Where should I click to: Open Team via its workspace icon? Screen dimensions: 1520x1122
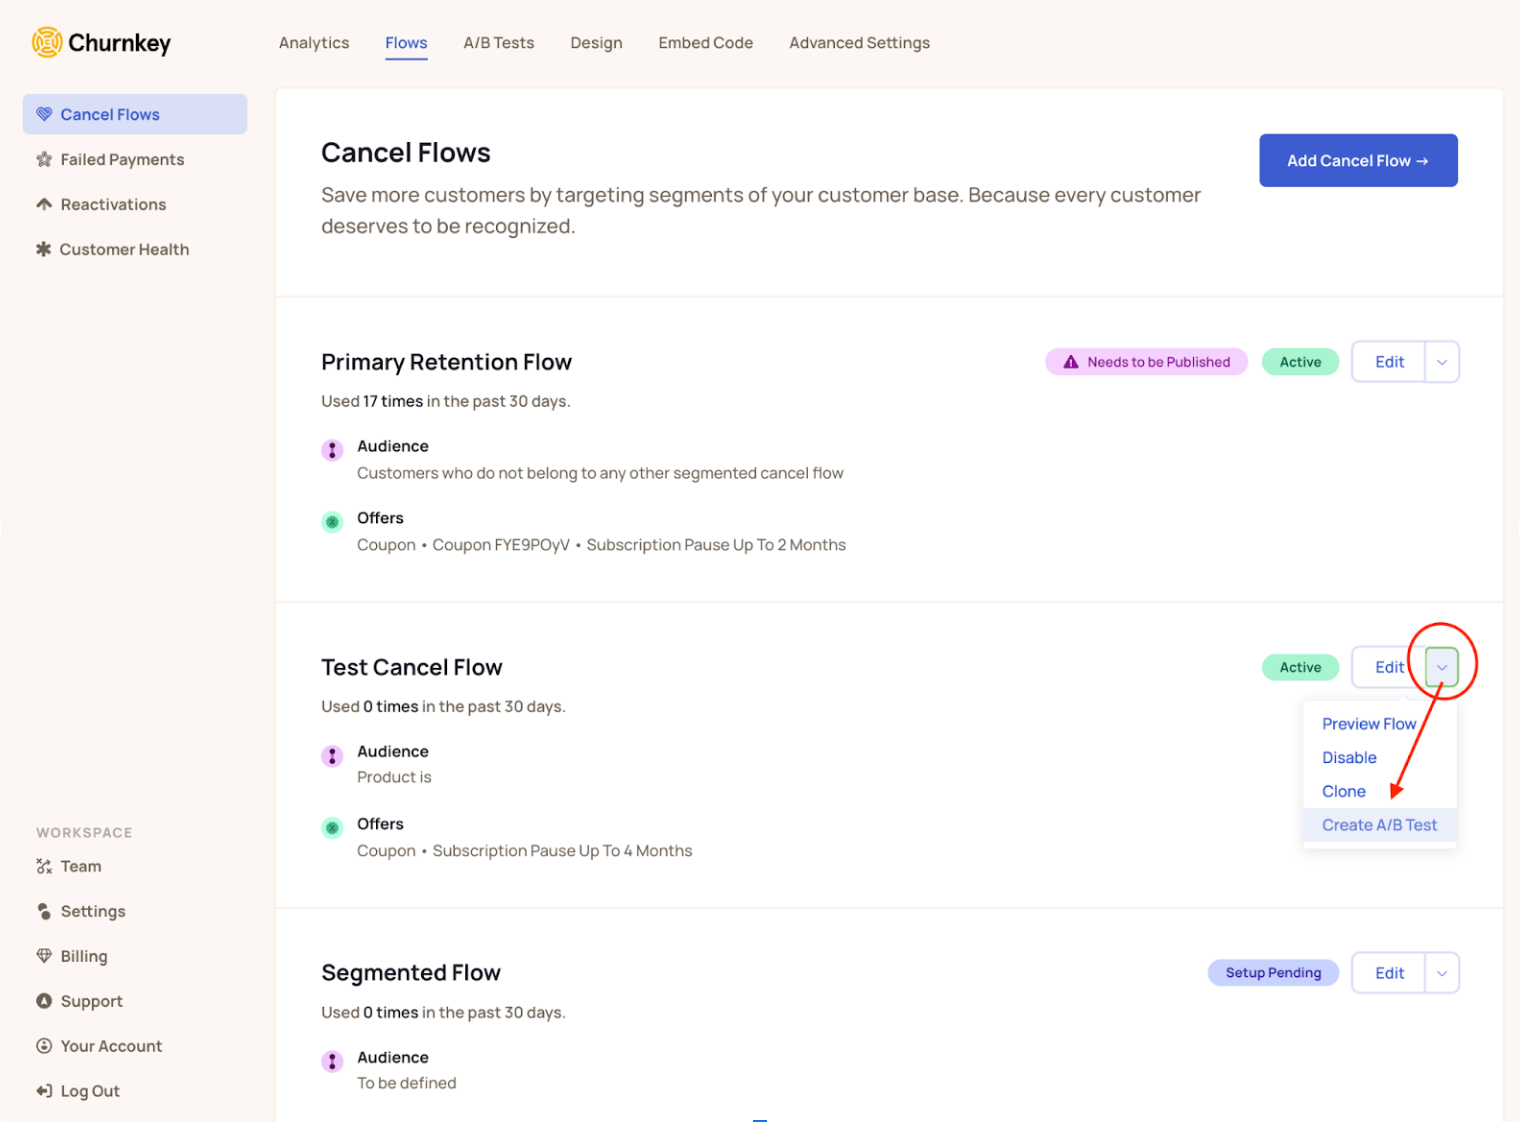(x=44, y=866)
